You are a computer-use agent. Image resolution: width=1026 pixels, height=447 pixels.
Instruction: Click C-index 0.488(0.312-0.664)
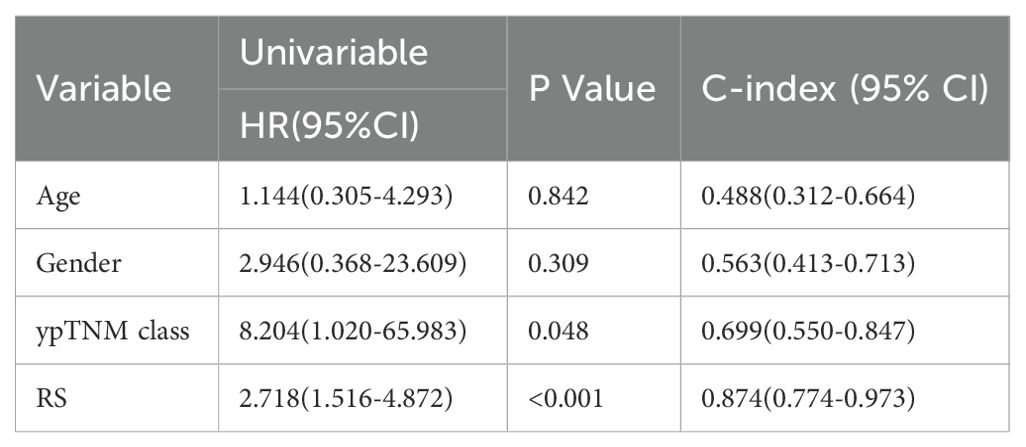pyautogui.click(x=808, y=197)
